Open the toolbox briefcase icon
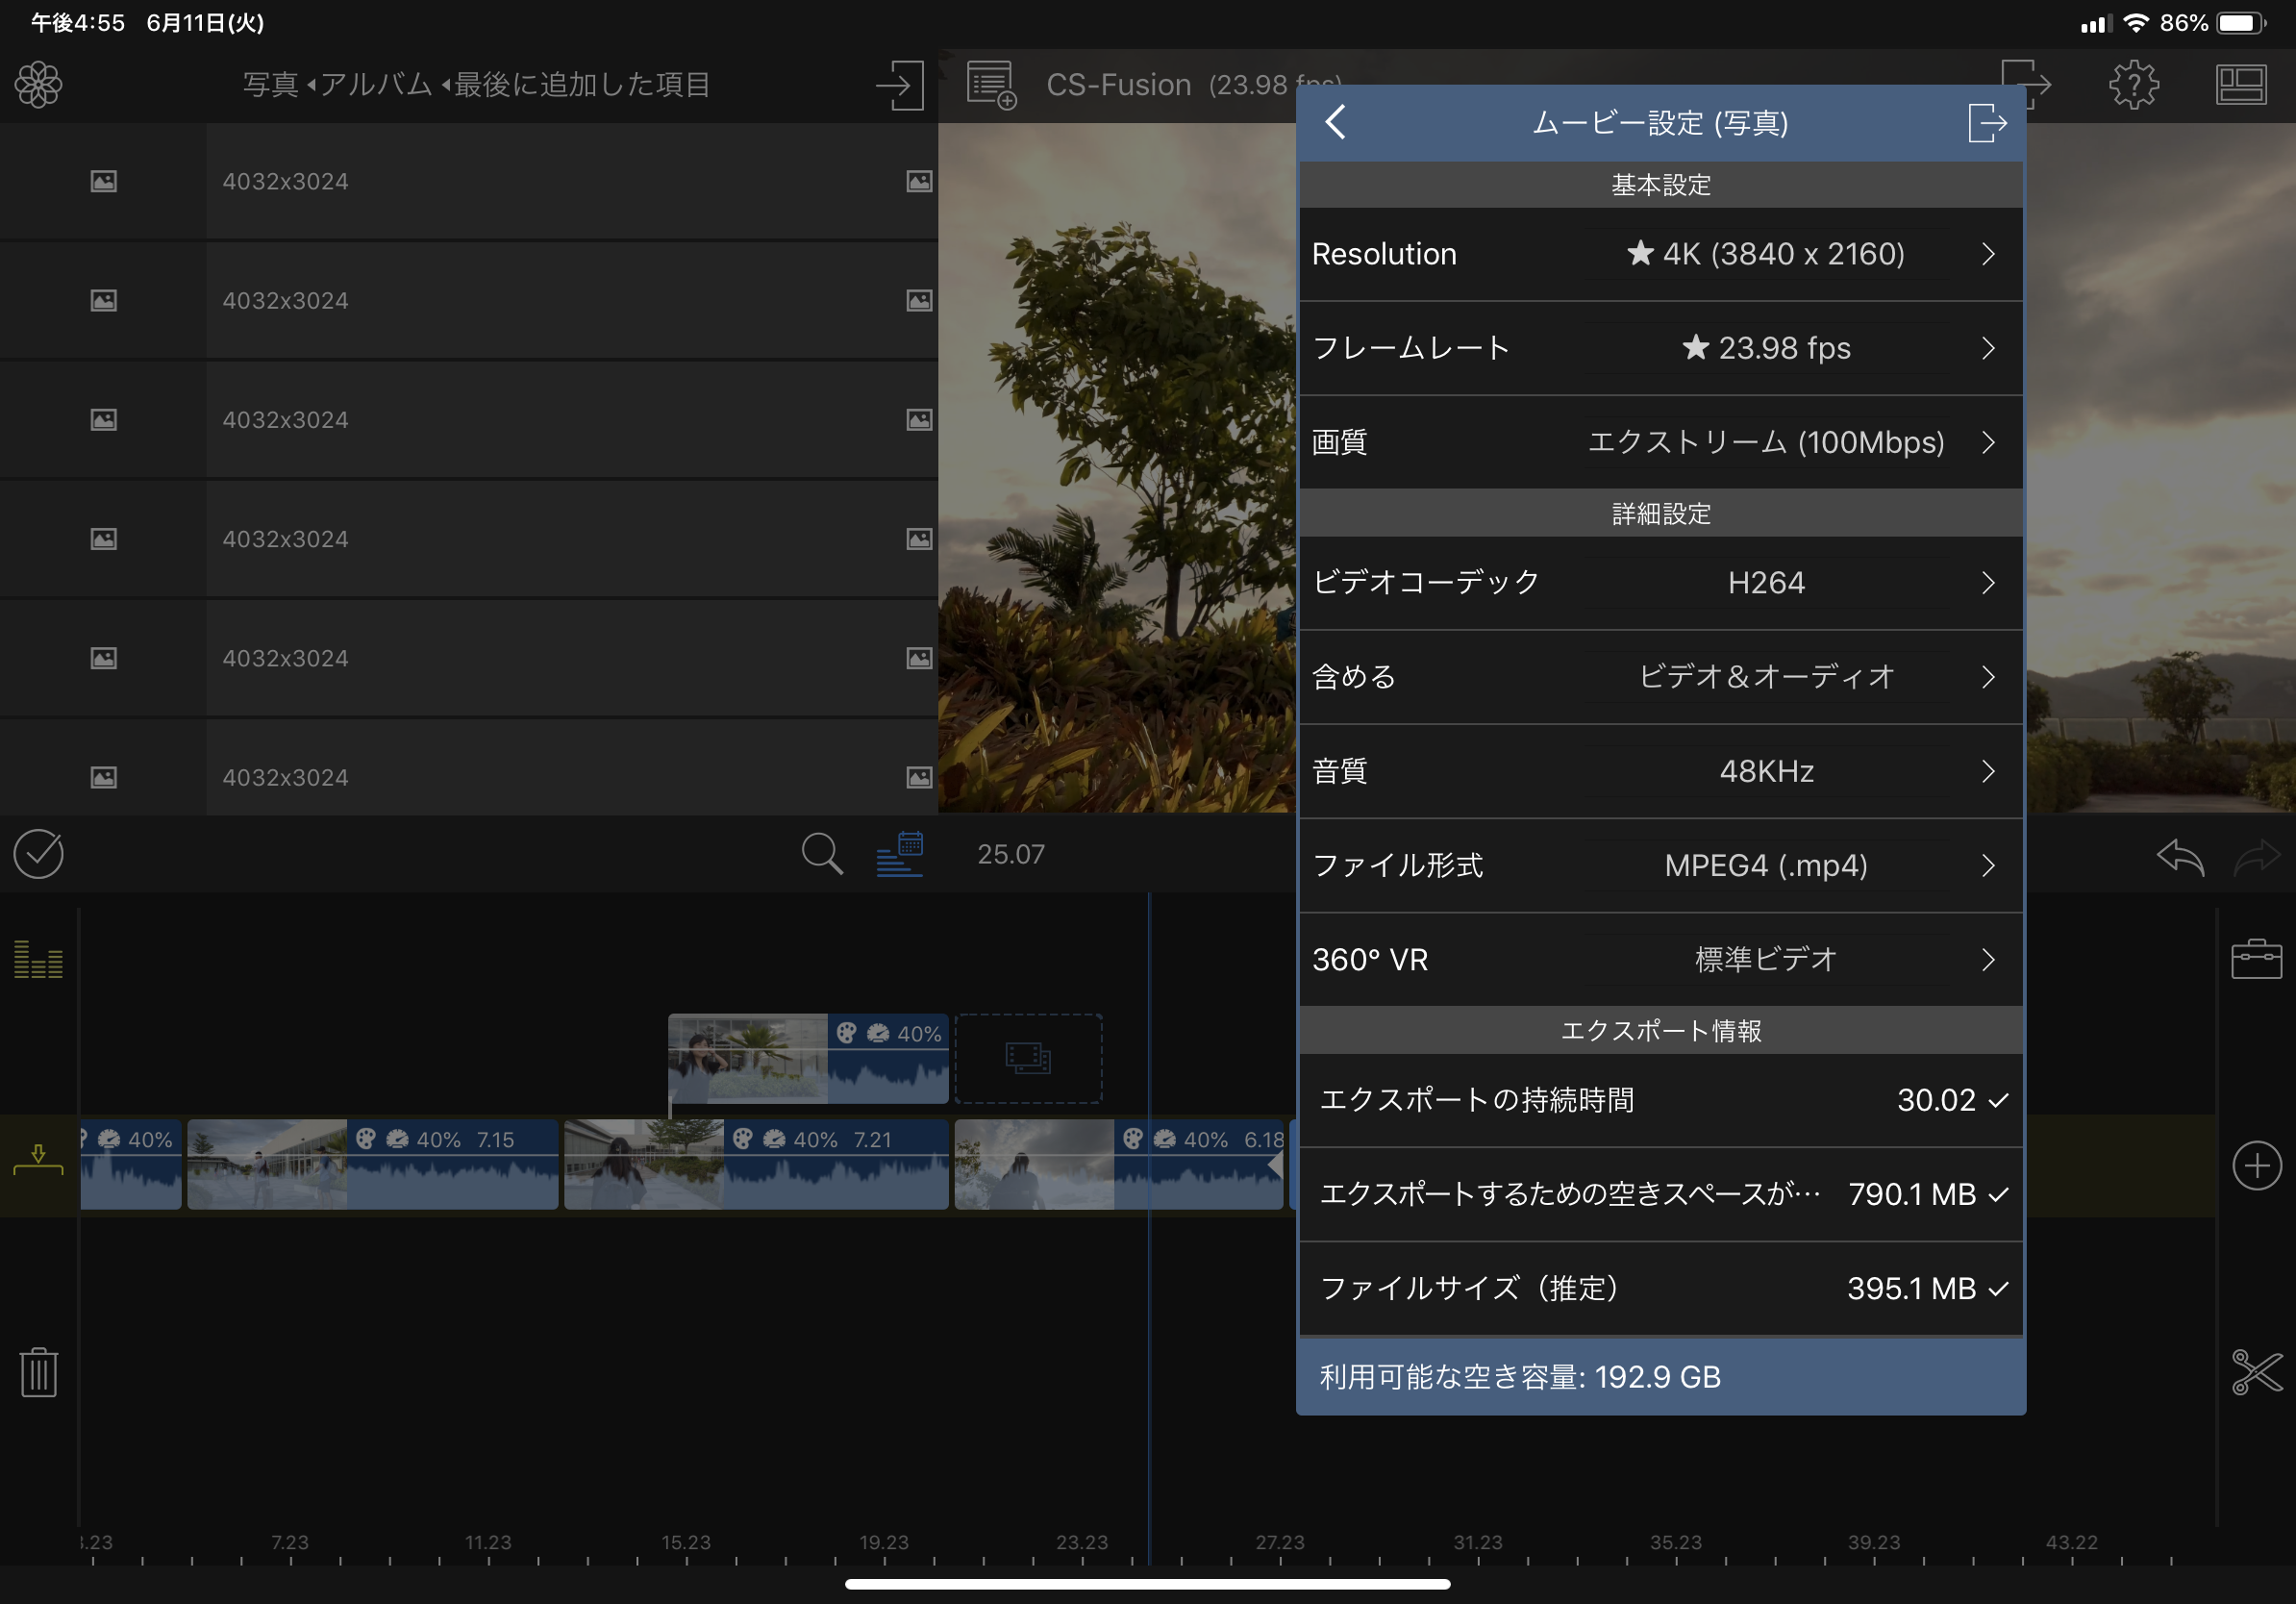The width and height of the screenshot is (2296, 1604). click(x=2256, y=958)
